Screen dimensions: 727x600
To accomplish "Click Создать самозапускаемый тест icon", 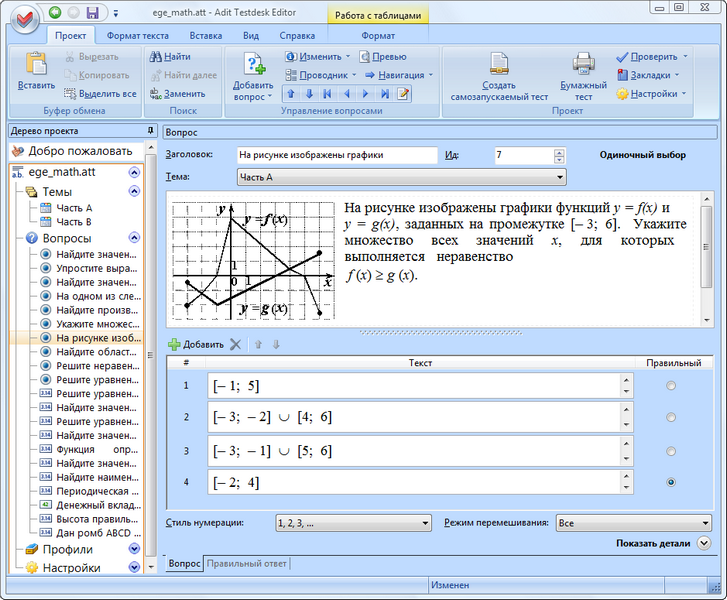I will (498, 67).
